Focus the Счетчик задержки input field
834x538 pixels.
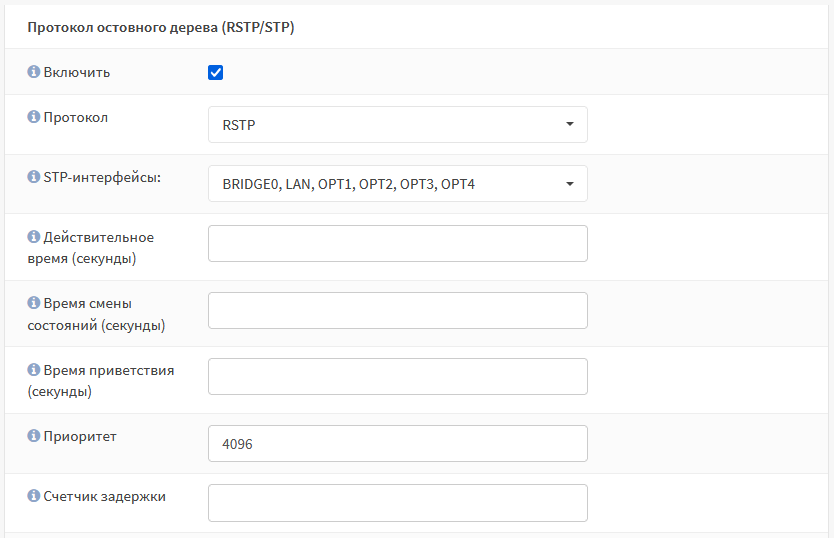398,503
